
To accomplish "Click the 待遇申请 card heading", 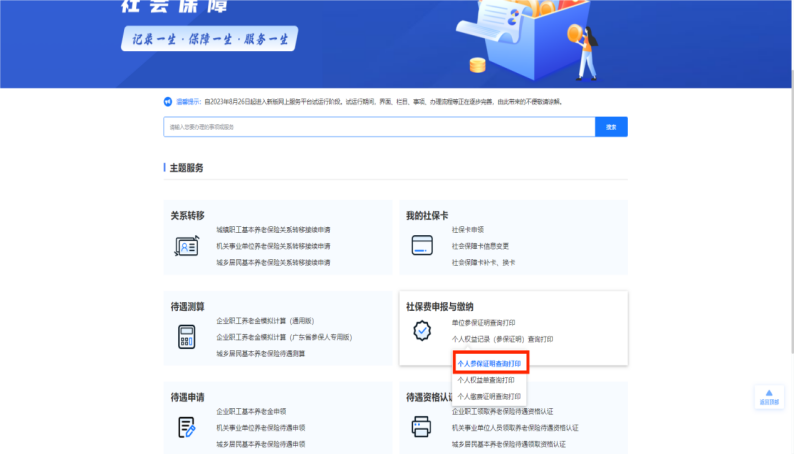I will [x=187, y=397].
